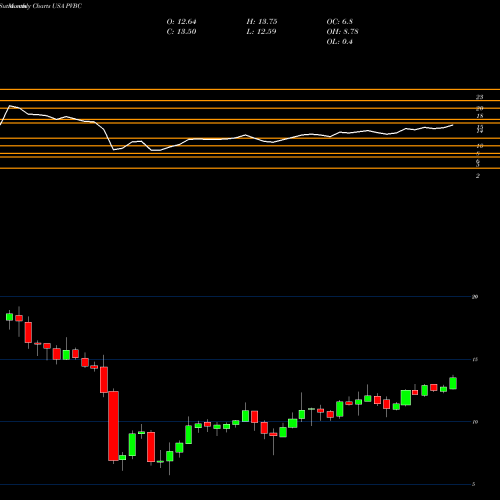Viewport: 500px width, 500px height.
Task: Click the 5 label on candlestick price axis
Action: tap(474, 484)
